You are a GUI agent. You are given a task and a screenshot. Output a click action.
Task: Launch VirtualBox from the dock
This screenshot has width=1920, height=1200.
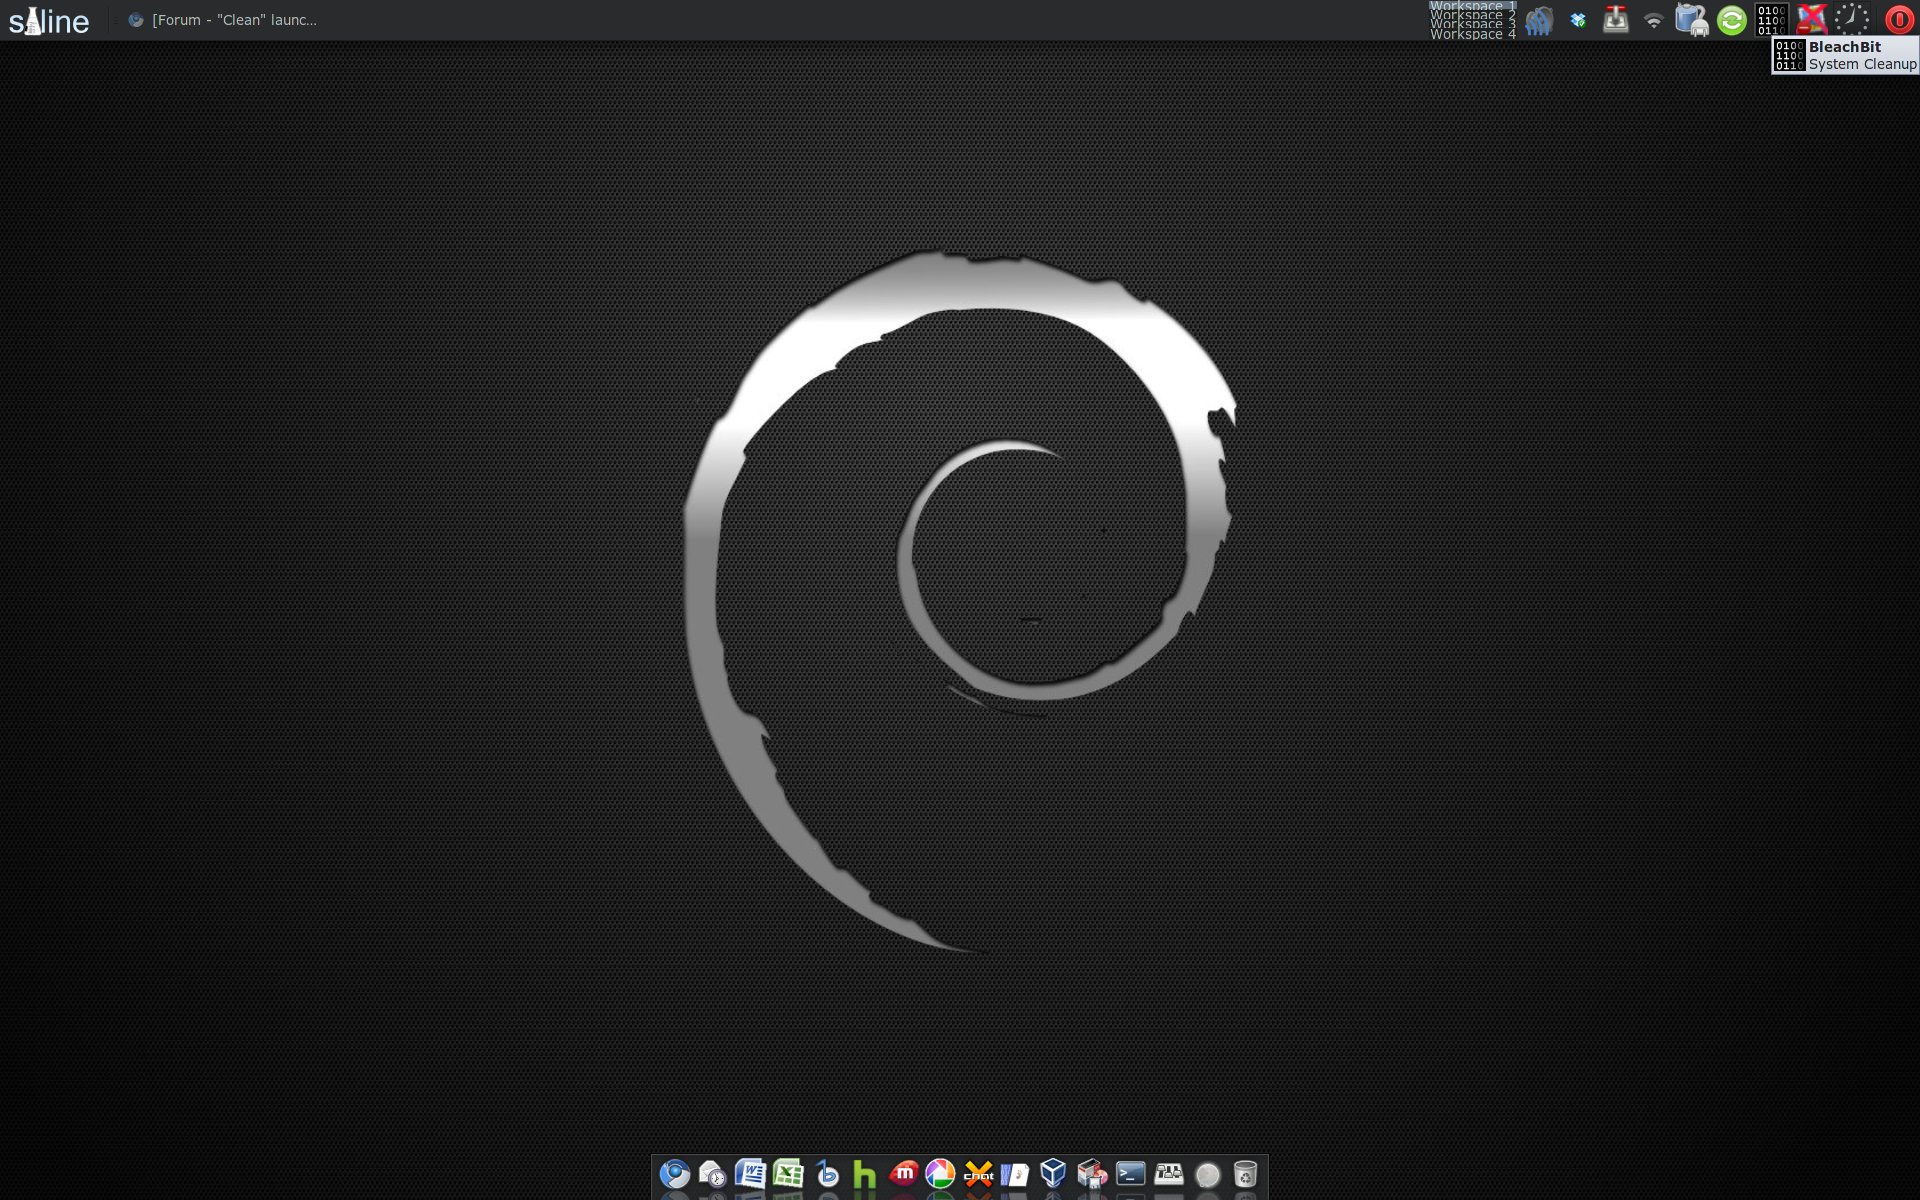(1053, 1173)
